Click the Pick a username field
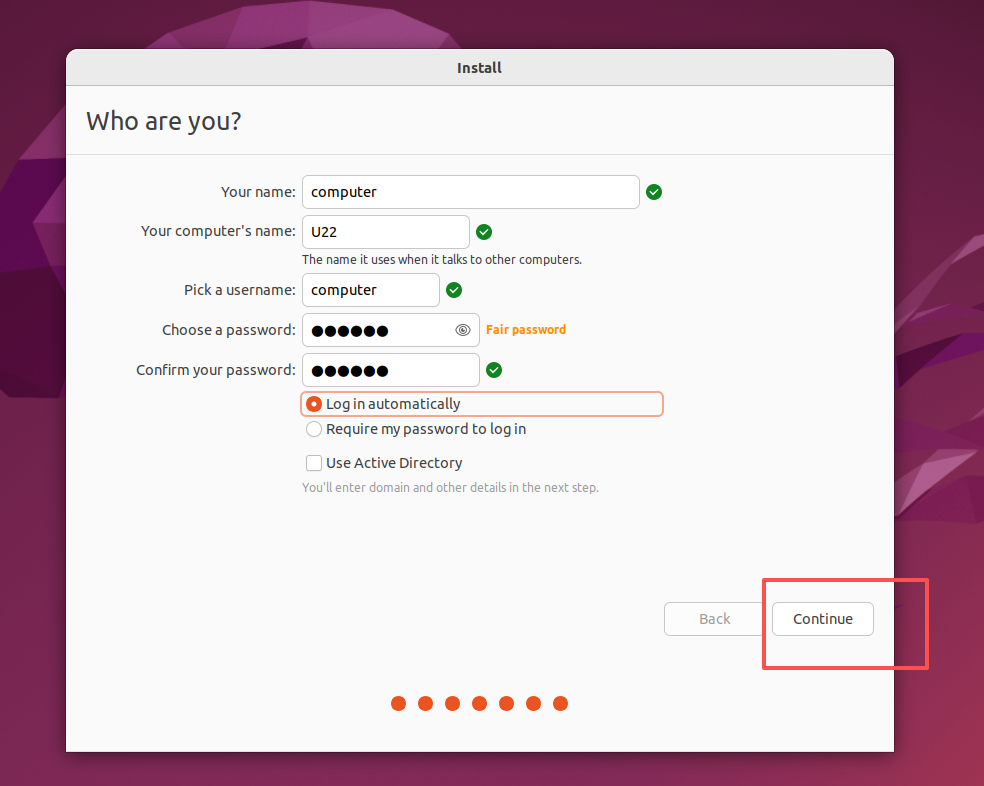The image size is (984, 786). (x=371, y=290)
